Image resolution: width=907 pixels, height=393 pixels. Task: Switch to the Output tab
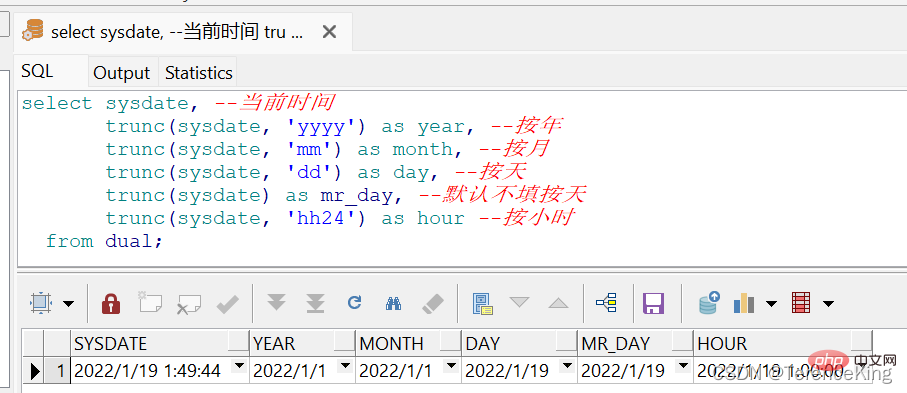[121, 73]
